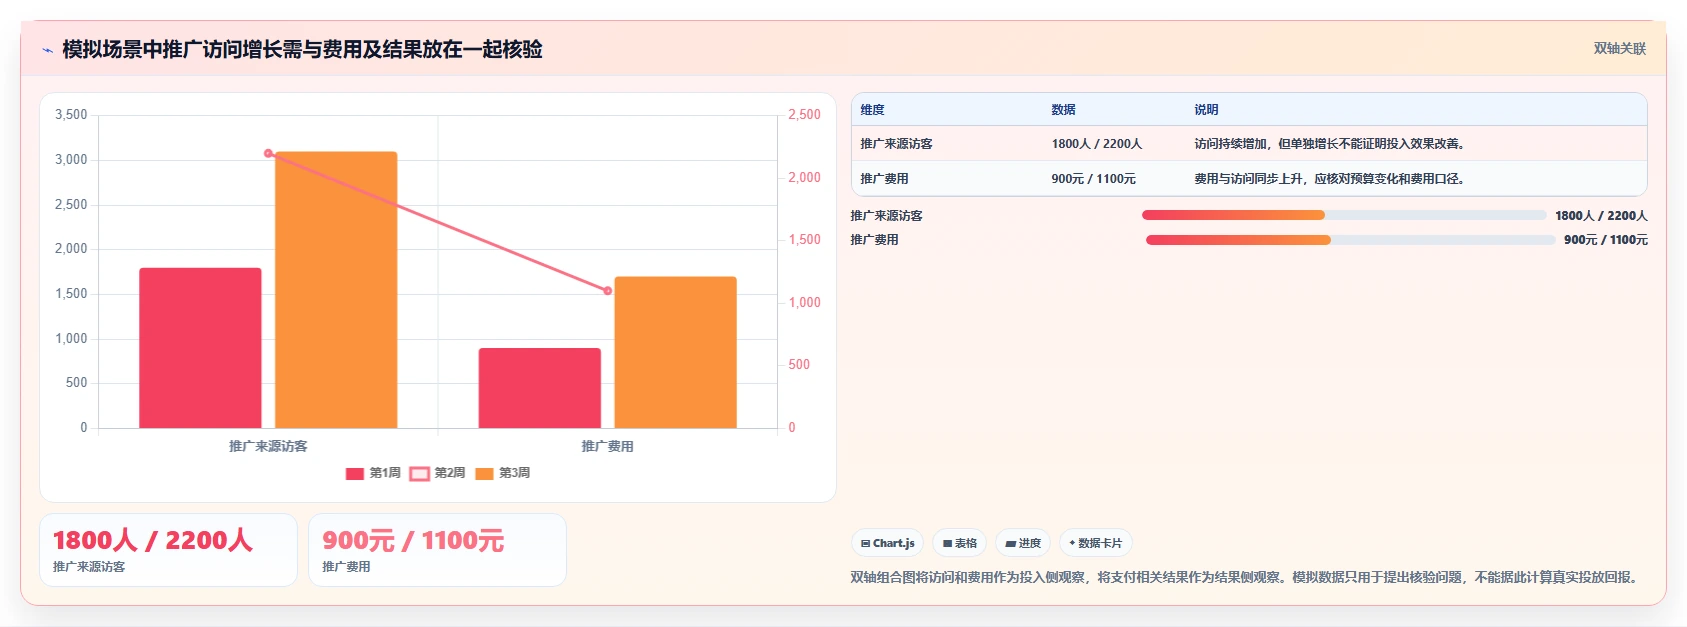Click the 推广费用 x-axis label
The height and width of the screenshot is (627, 1687).
click(608, 446)
